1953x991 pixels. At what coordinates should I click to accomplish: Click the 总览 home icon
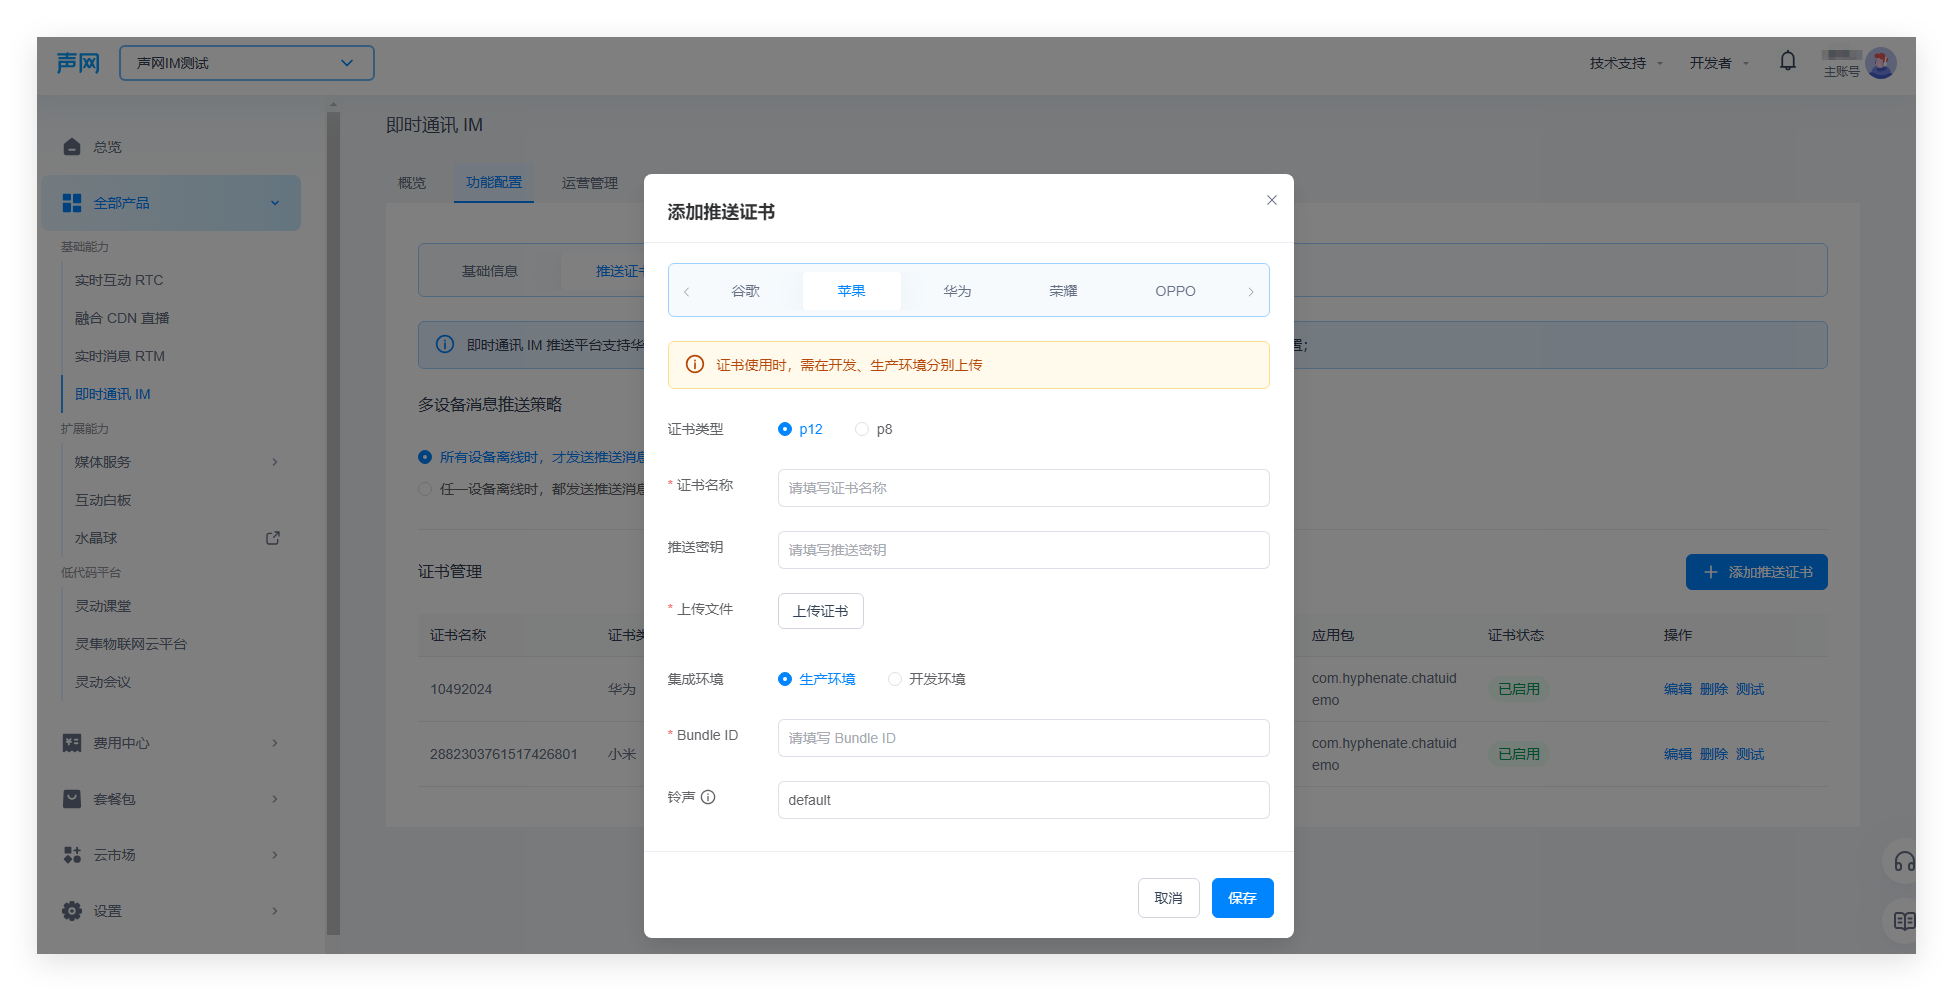point(72,147)
